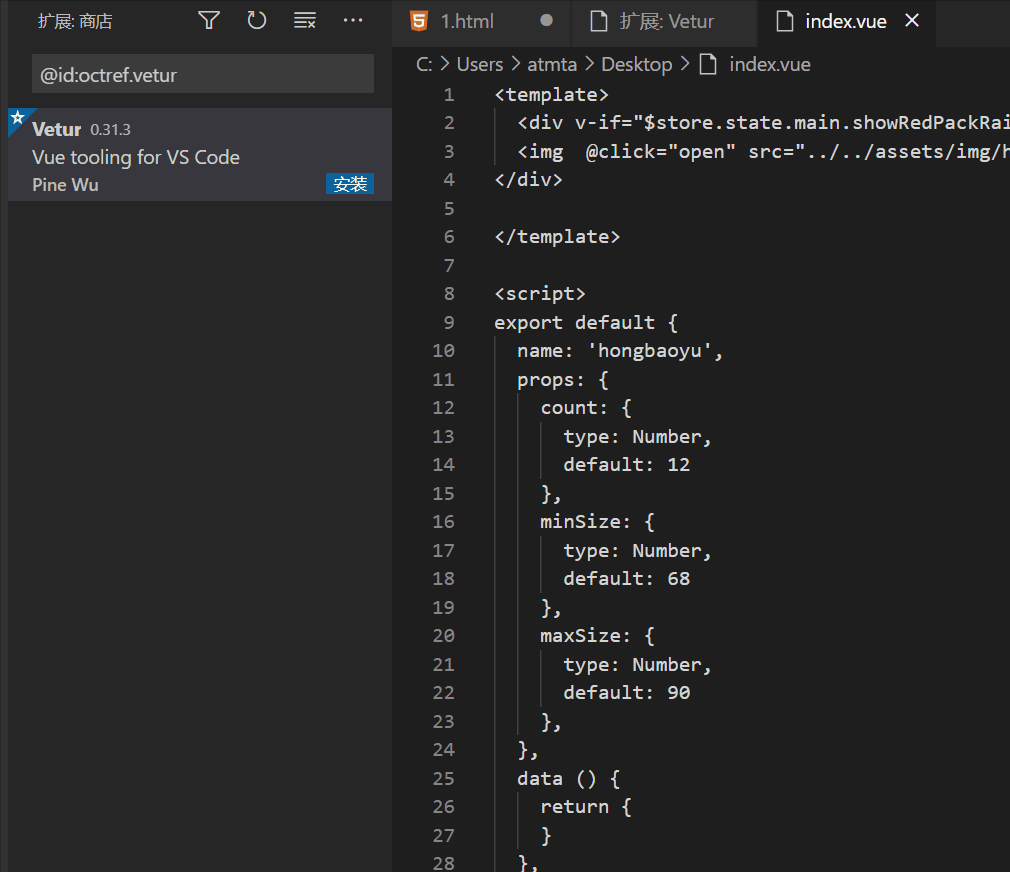Open the atmta breadcrumb segment
Image resolution: width=1010 pixels, height=872 pixels.
[x=552, y=64]
